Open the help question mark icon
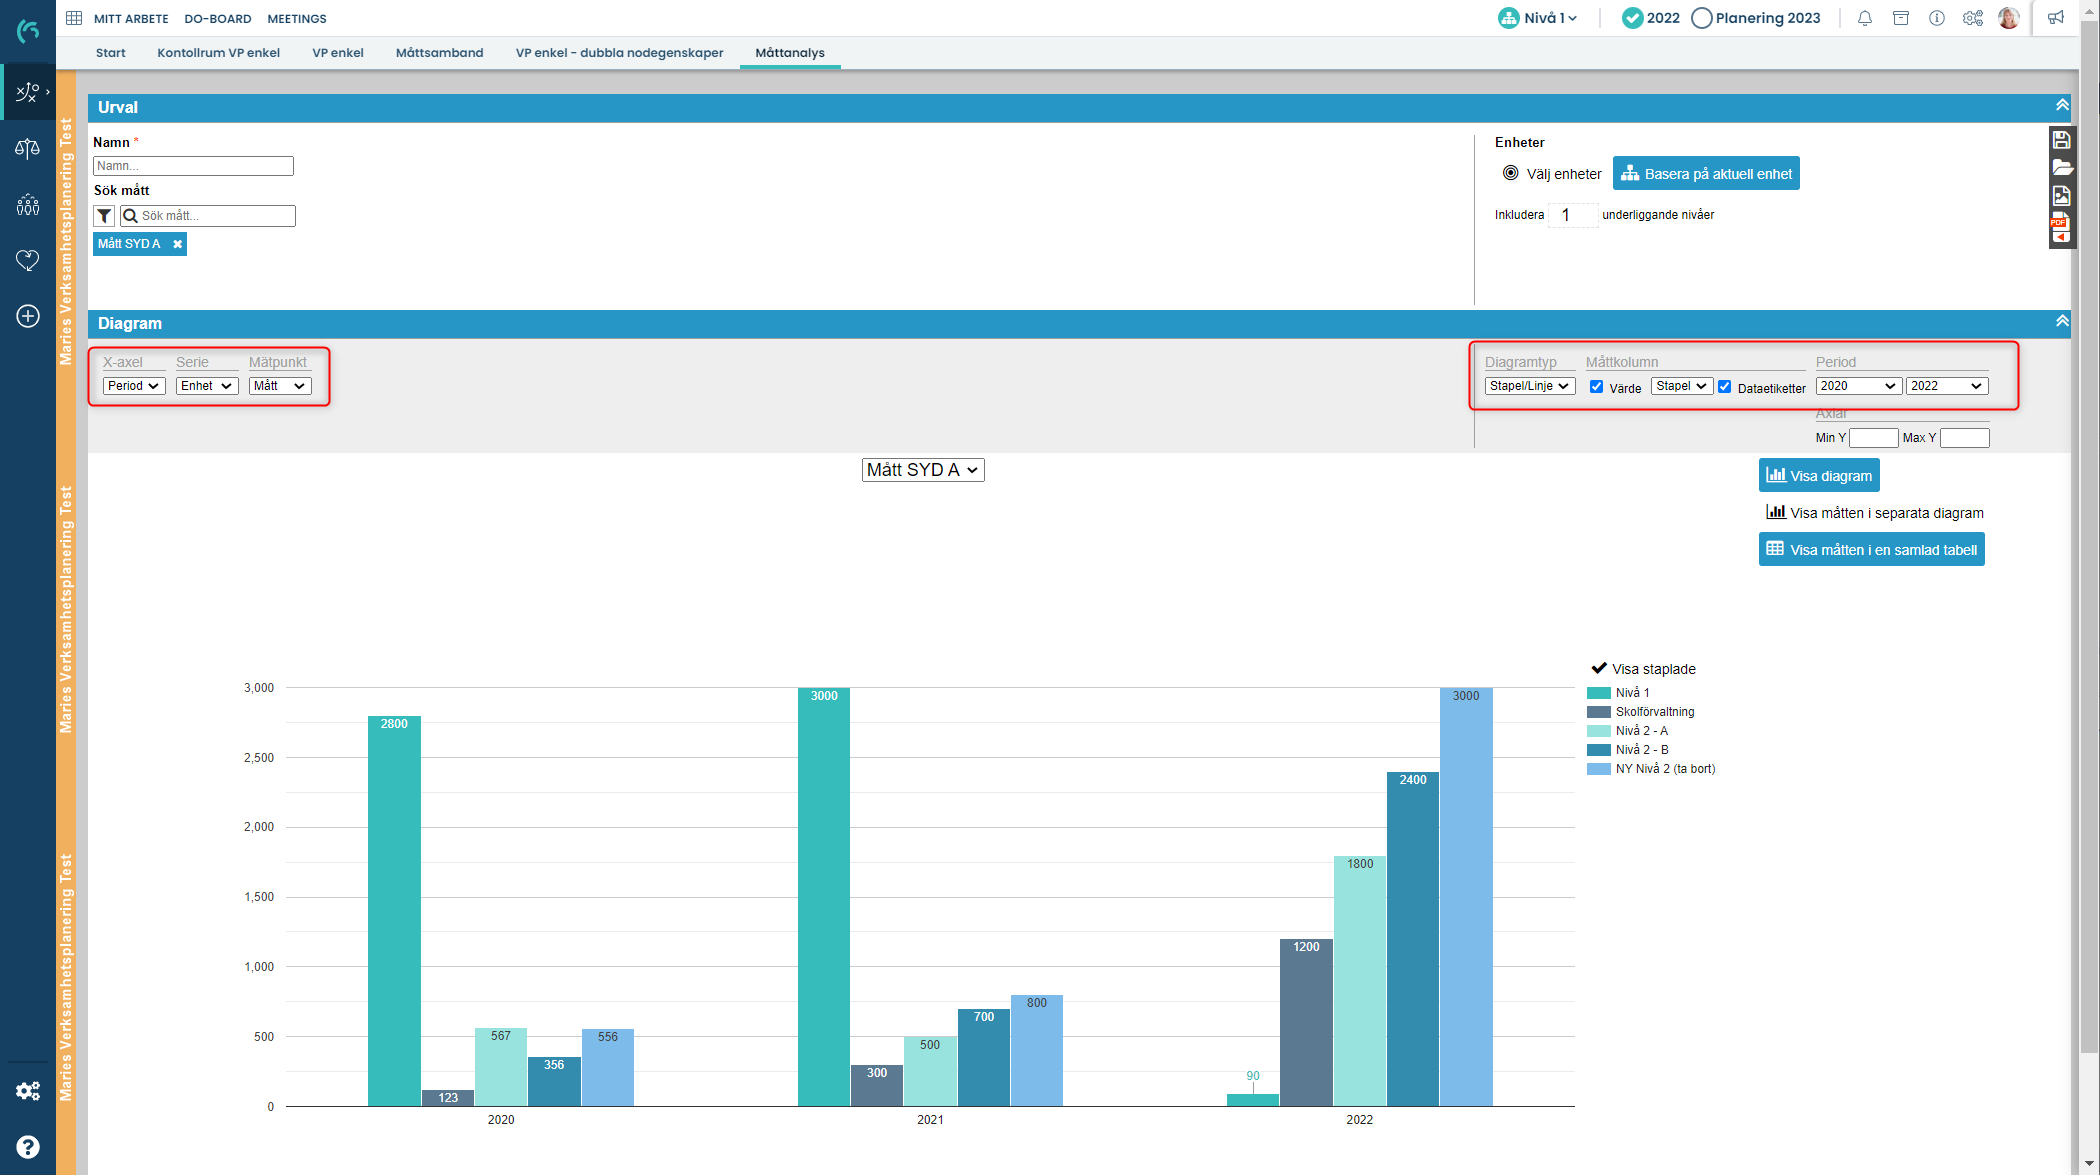The image size is (2100, 1175). [28, 1147]
